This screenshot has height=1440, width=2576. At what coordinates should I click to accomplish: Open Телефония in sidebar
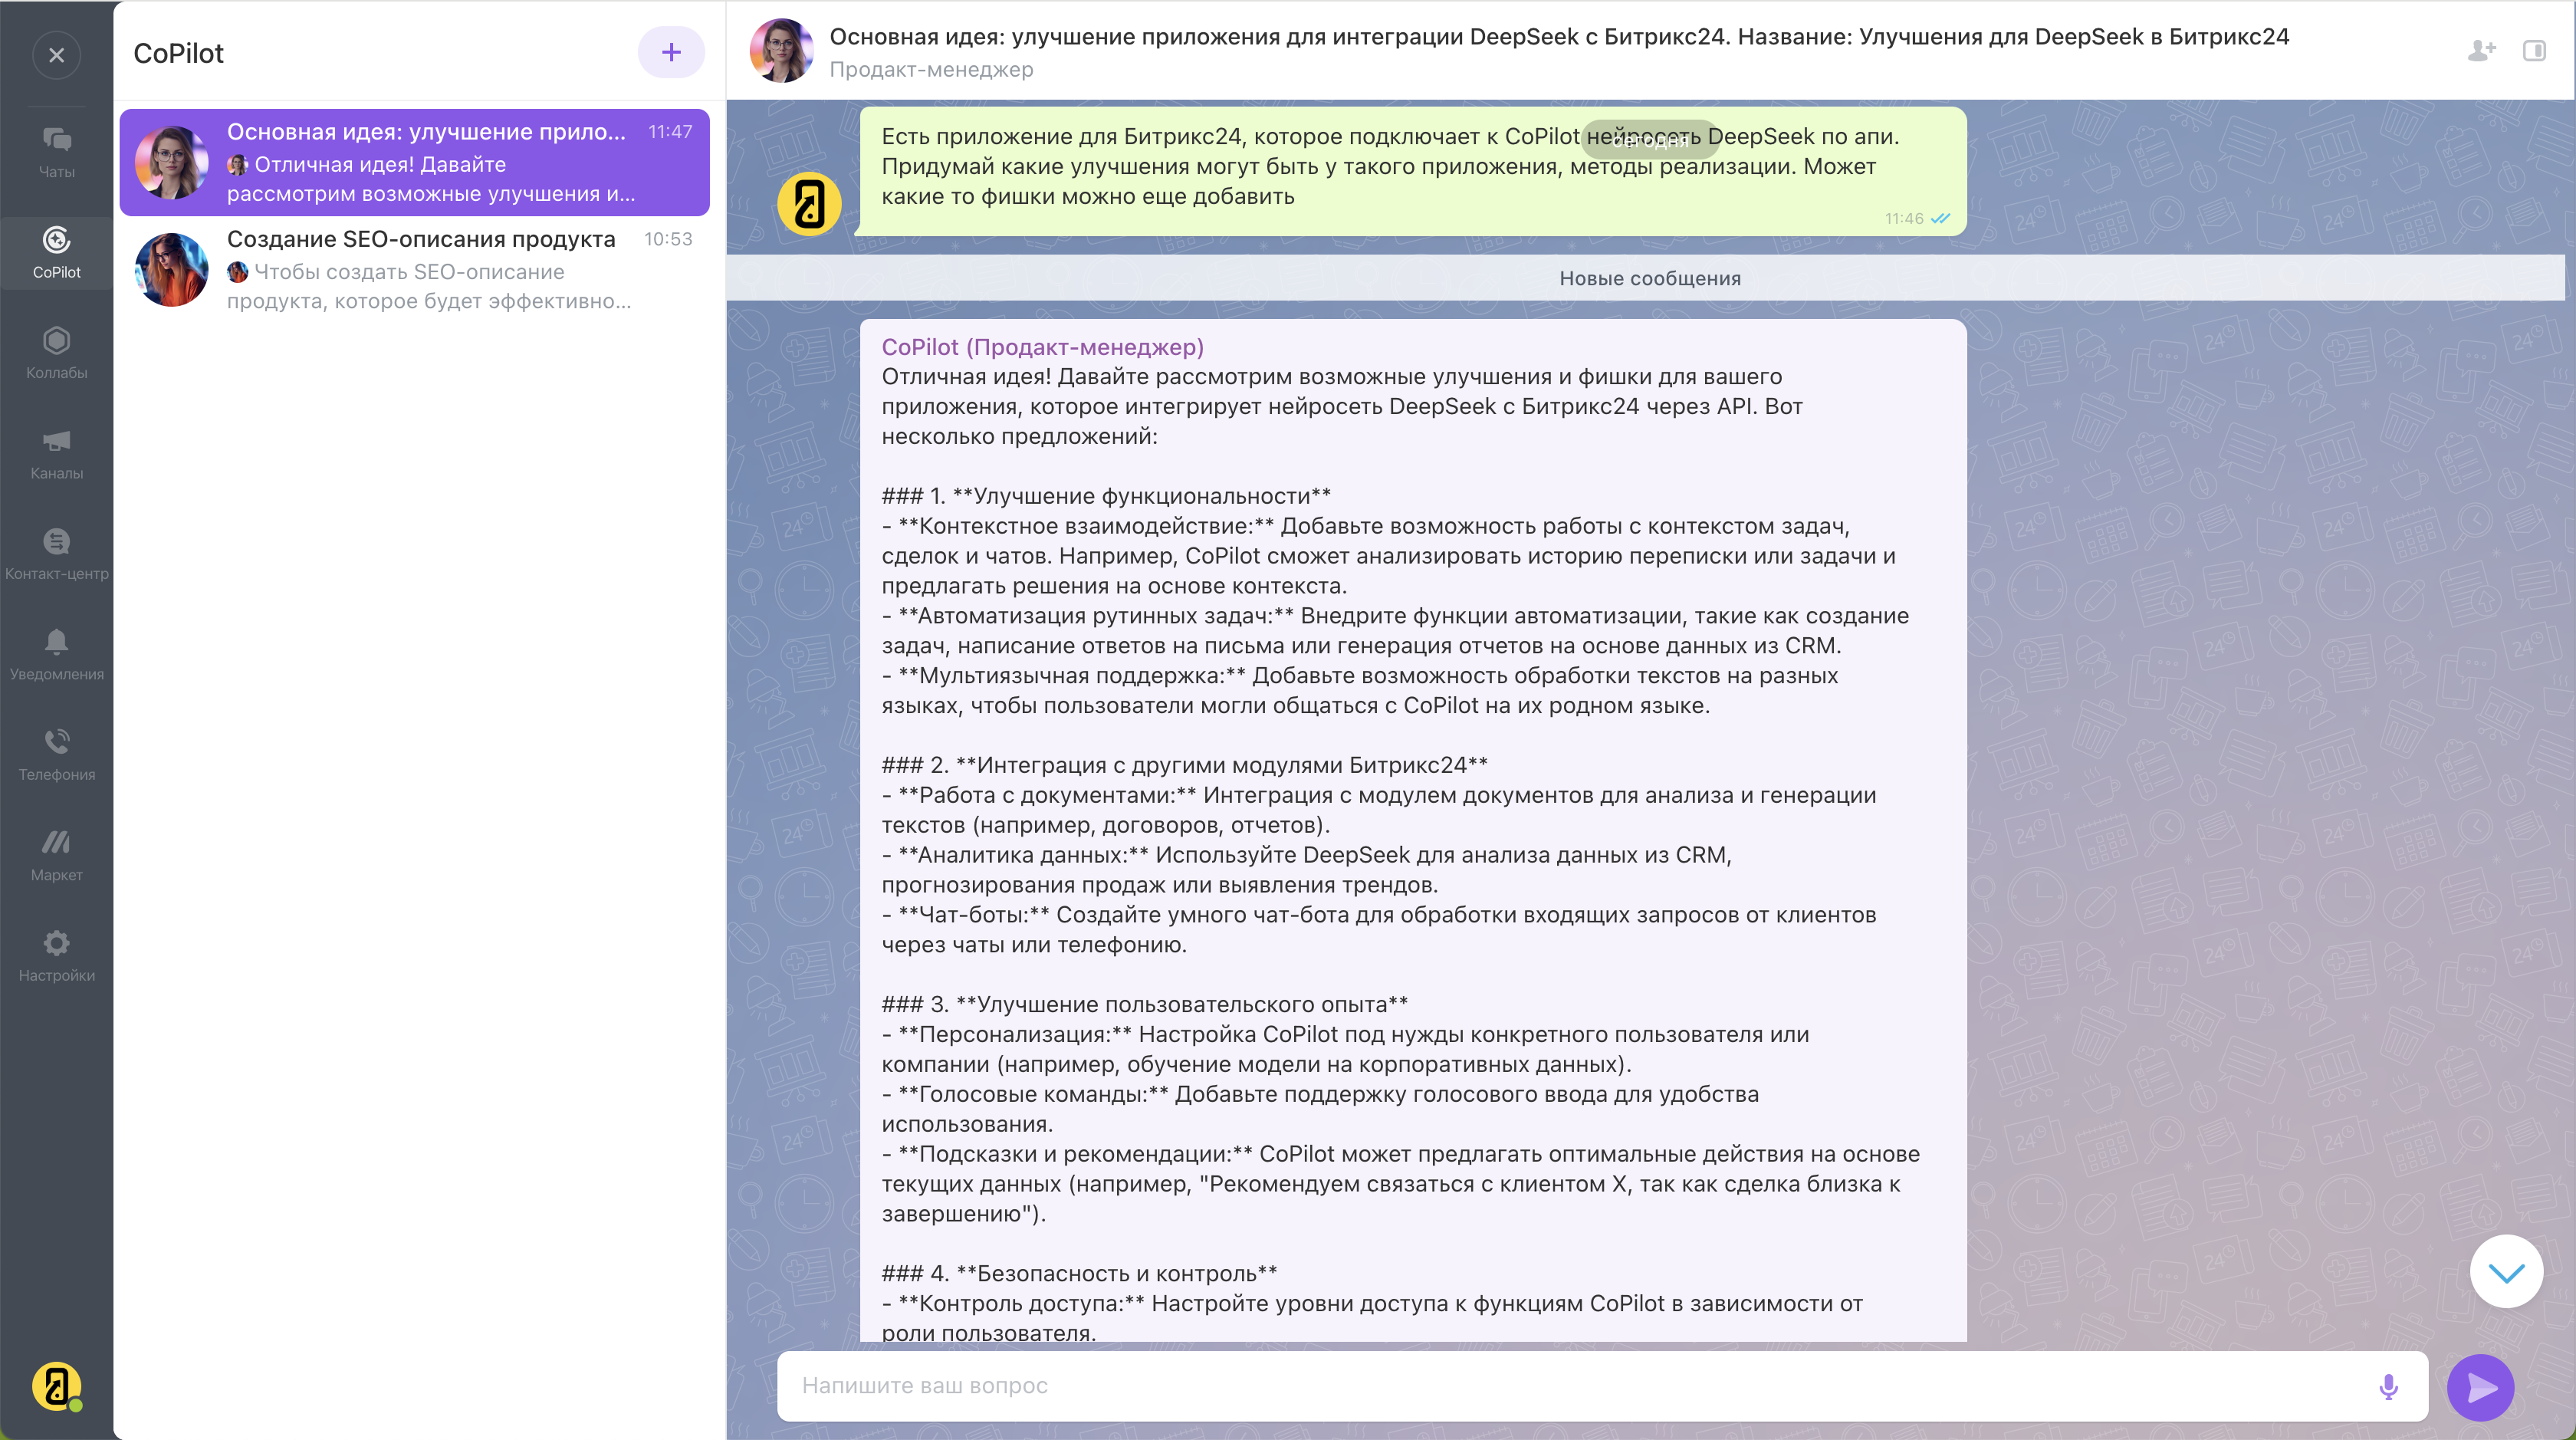[56, 754]
